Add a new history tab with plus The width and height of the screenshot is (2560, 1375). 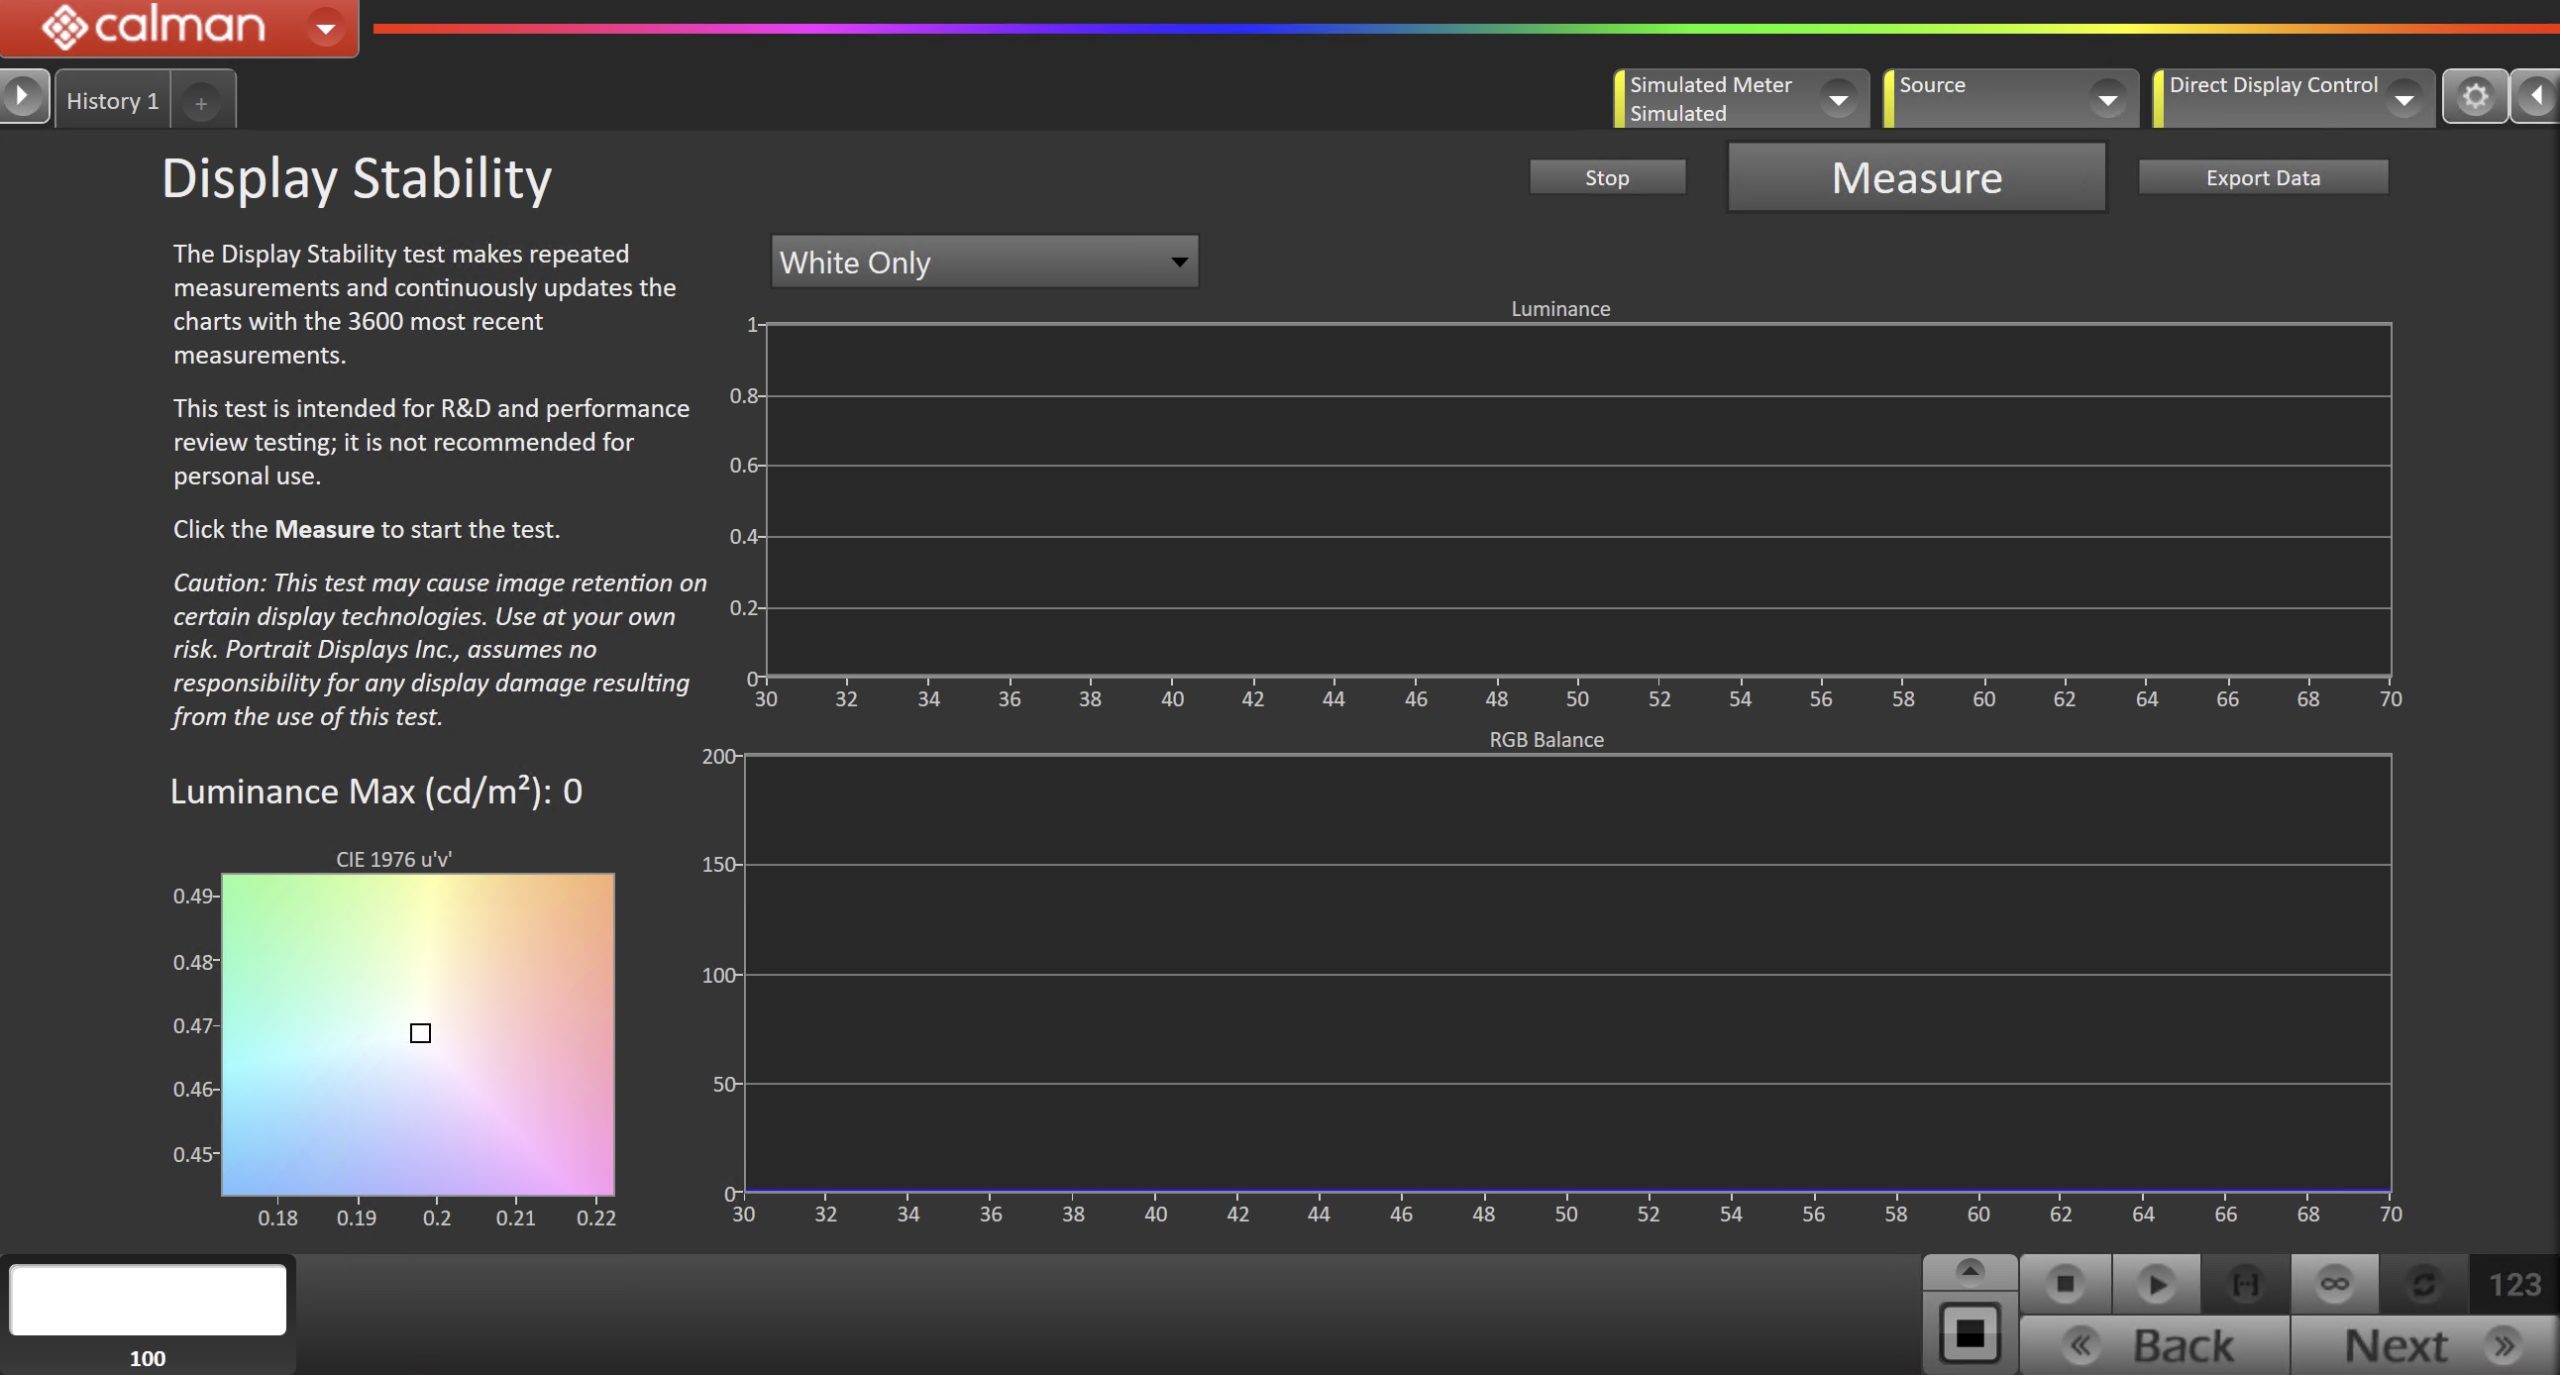[201, 103]
